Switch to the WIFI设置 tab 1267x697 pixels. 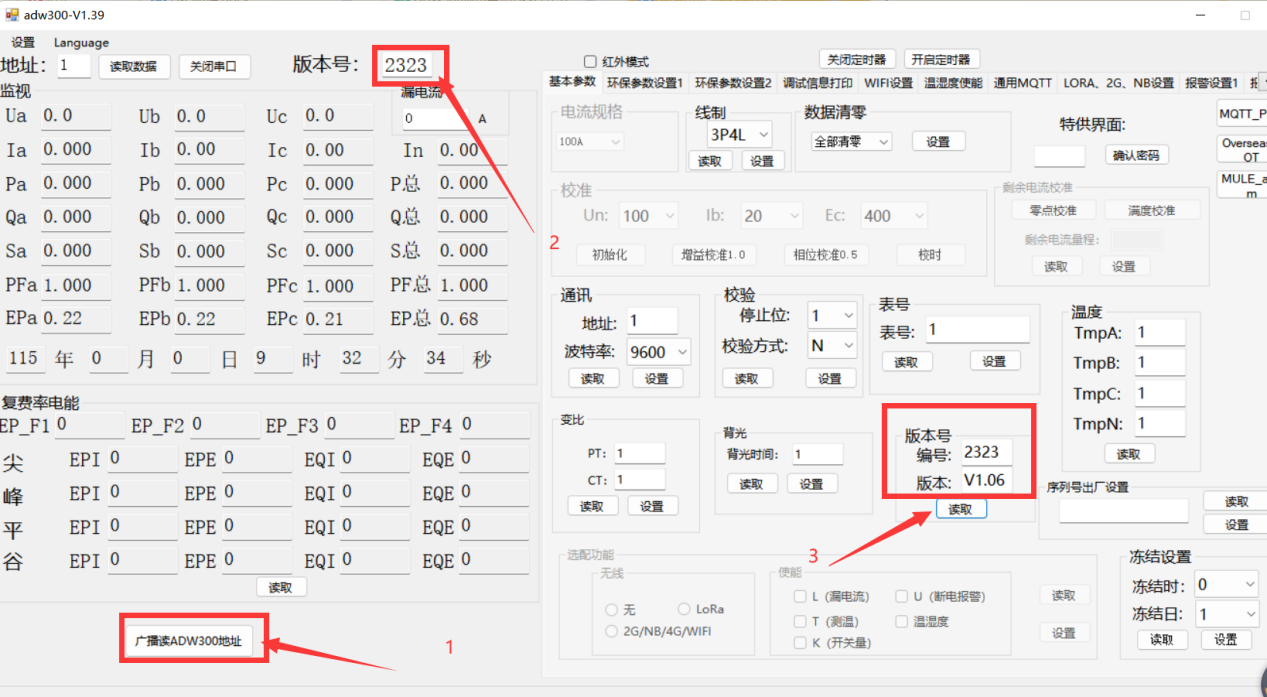coord(888,83)
